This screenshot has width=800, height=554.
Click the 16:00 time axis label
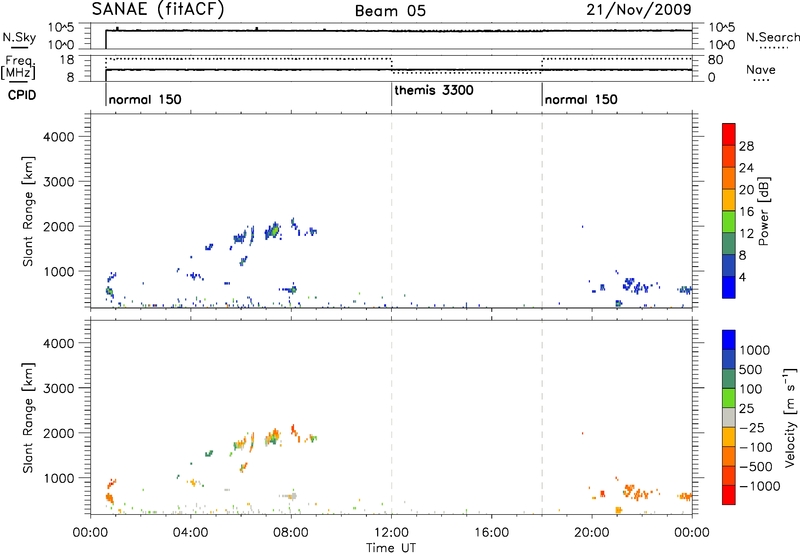point(491,533)
